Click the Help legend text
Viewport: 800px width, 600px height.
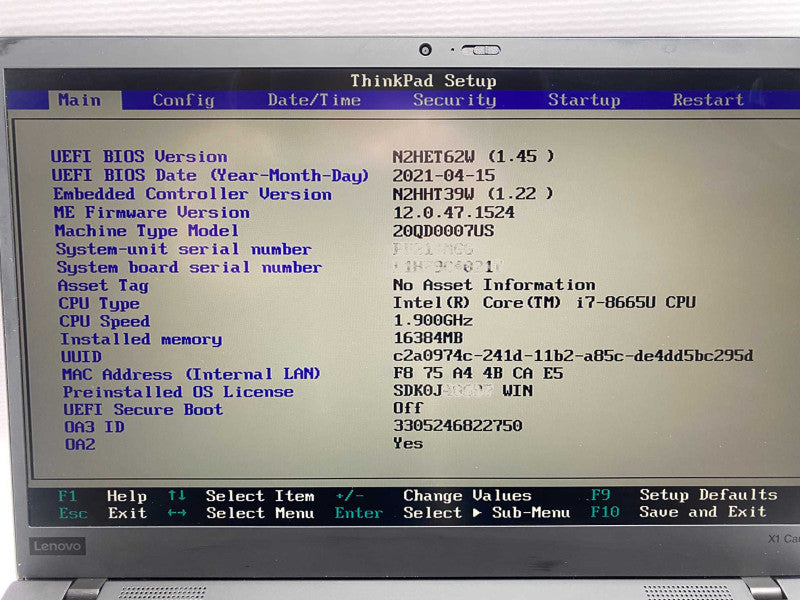click(x=127, y=496)
